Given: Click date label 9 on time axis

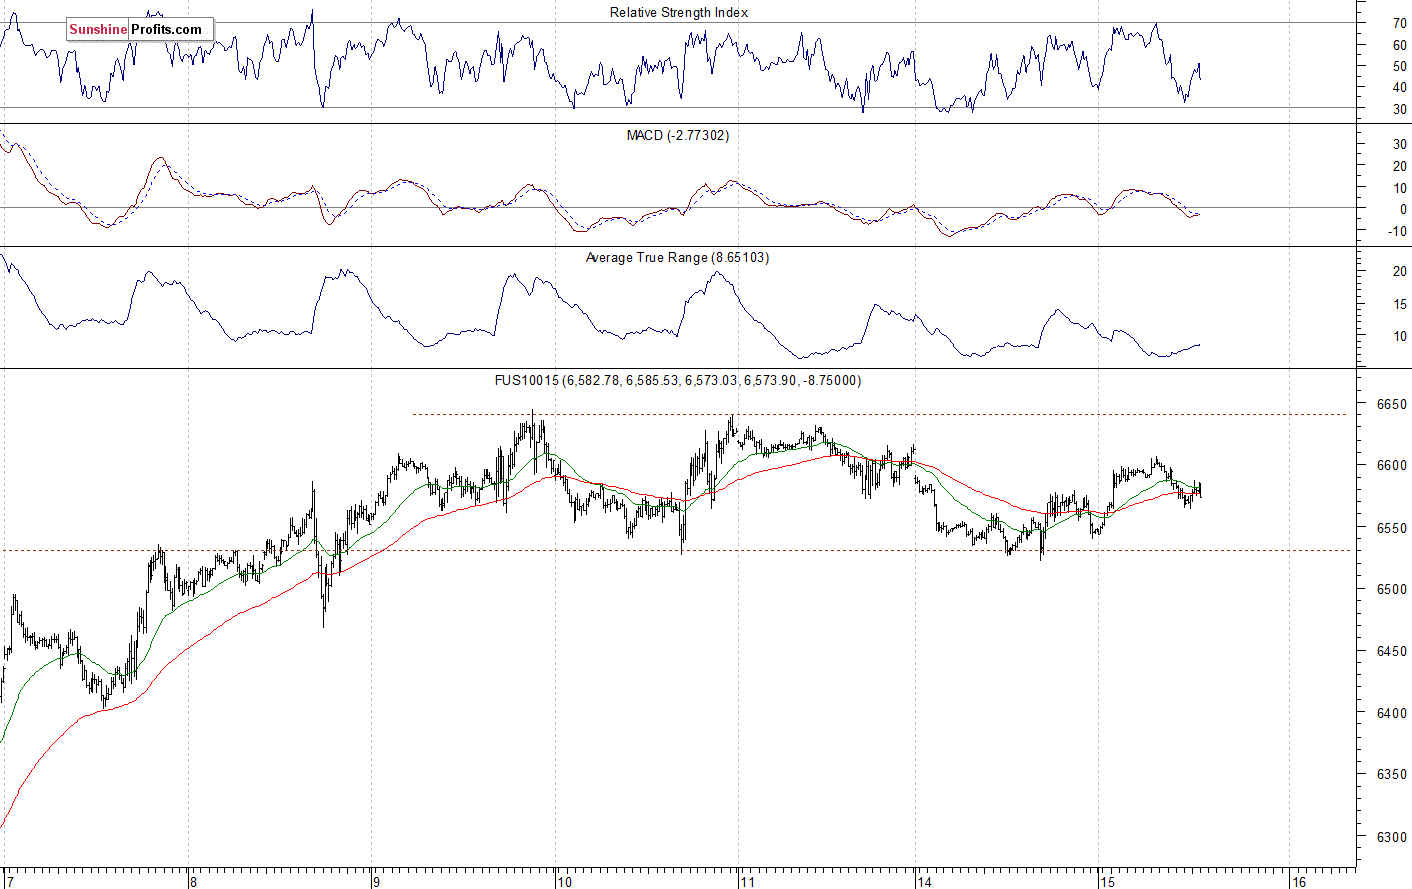Looking at the screenshot, I should coord(376,881).
